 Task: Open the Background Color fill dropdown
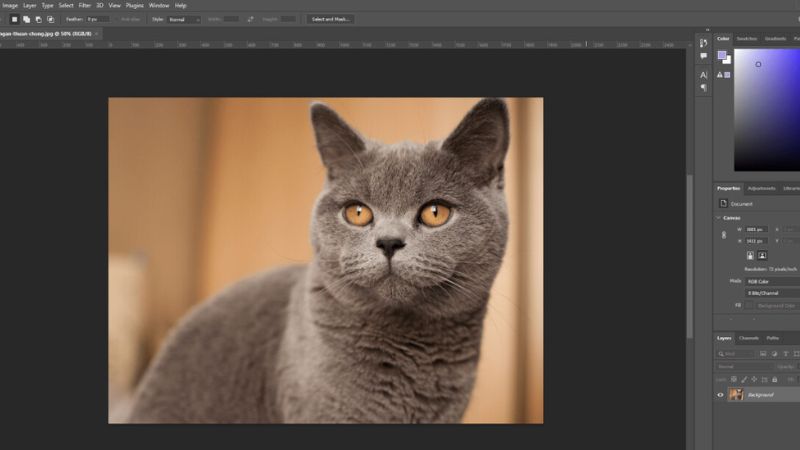(x=777, y=306)
